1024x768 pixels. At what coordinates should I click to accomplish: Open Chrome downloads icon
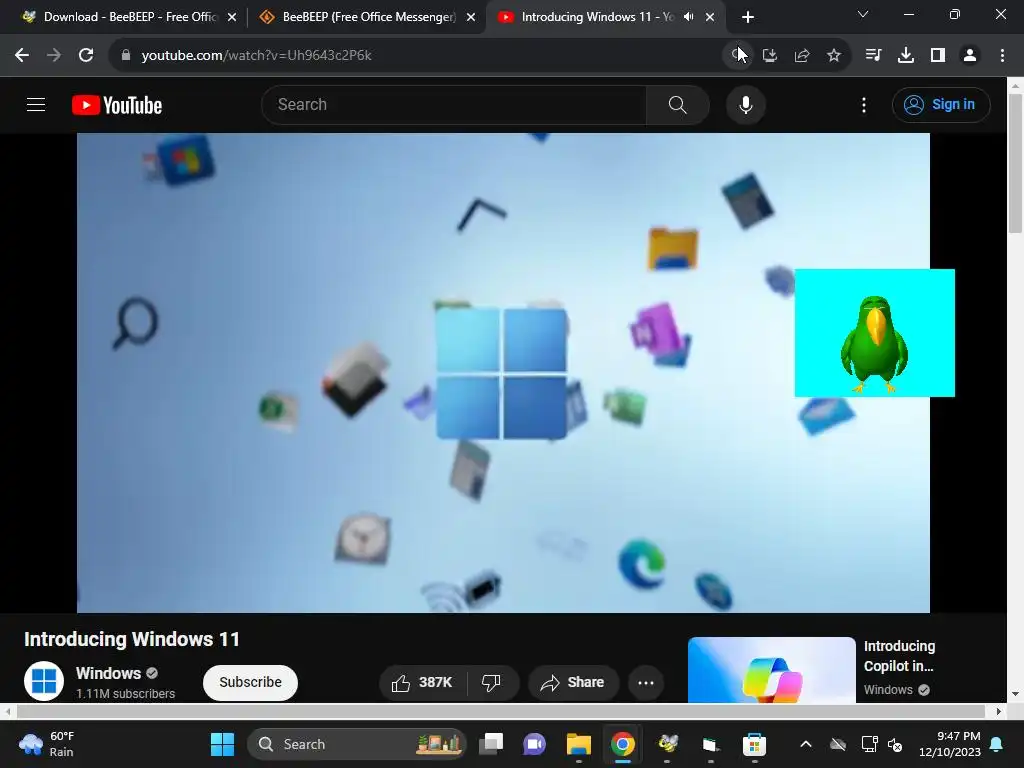point(906,56)
